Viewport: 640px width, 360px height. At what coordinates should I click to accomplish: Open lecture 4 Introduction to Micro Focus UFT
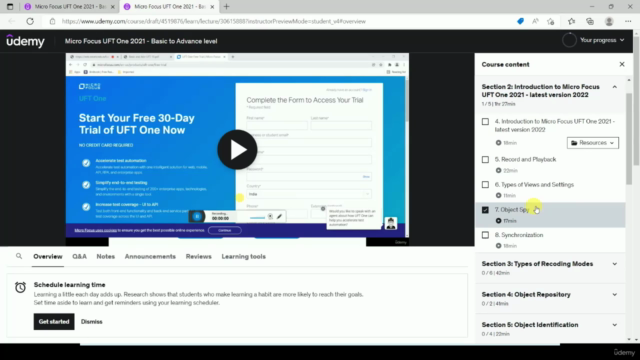tap(555, 125)
